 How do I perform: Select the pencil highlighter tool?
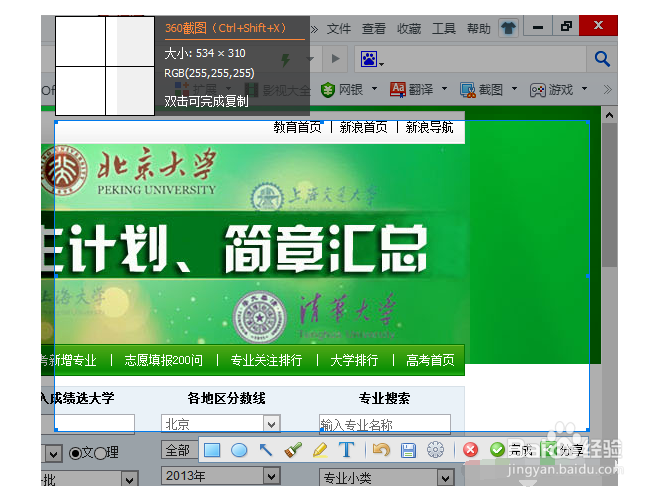click(320, 450)
